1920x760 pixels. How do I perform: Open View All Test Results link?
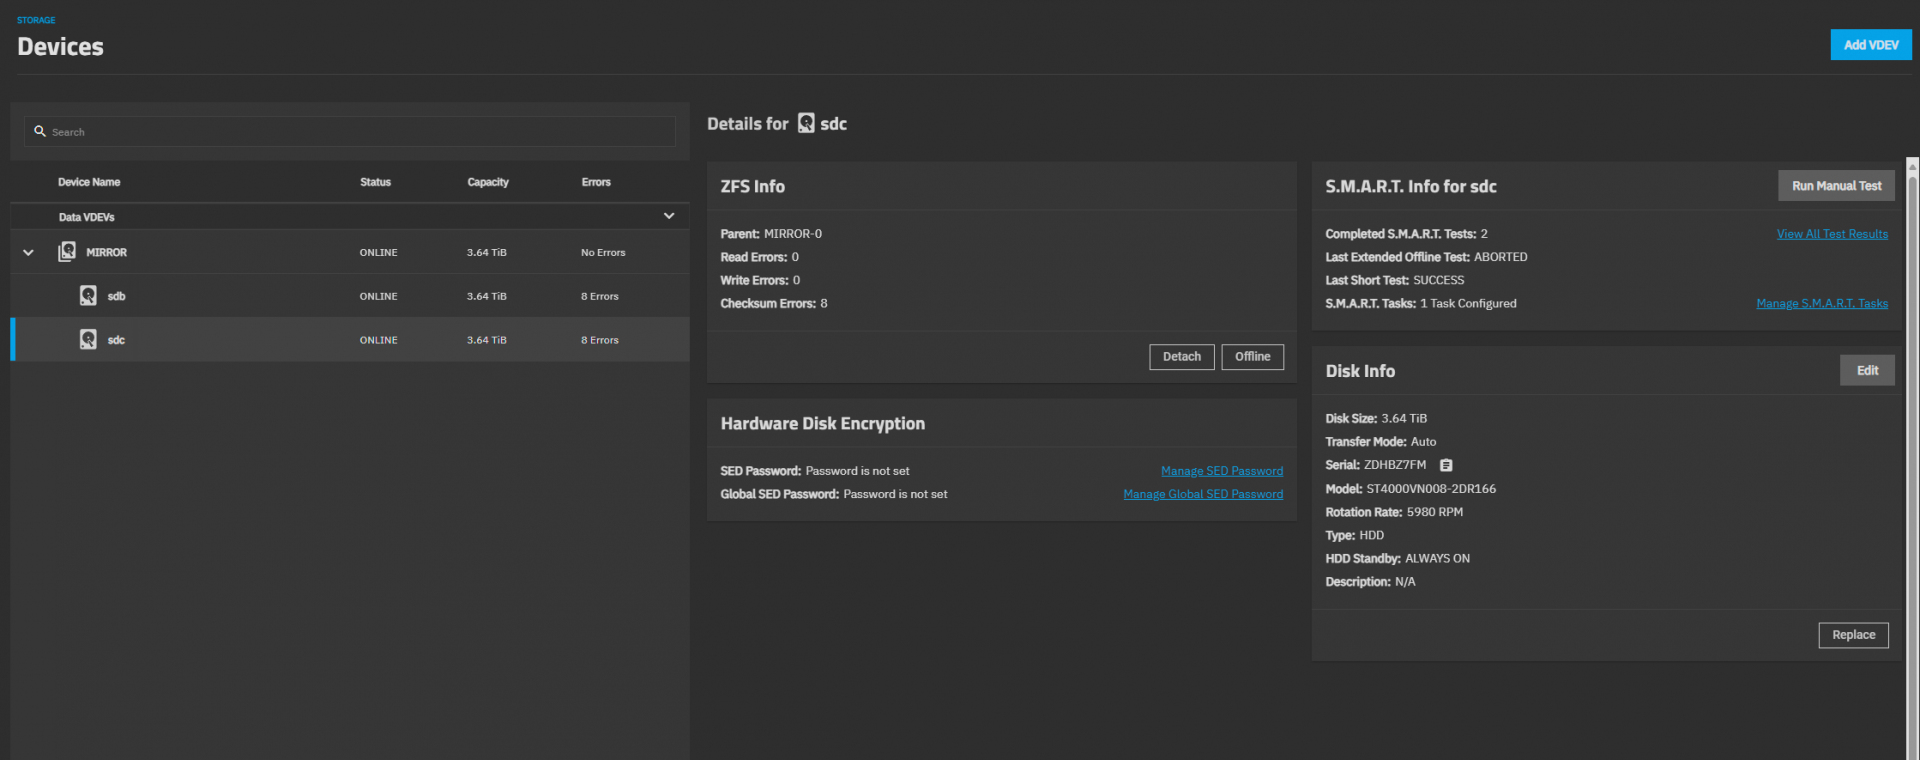point(1832,234)
